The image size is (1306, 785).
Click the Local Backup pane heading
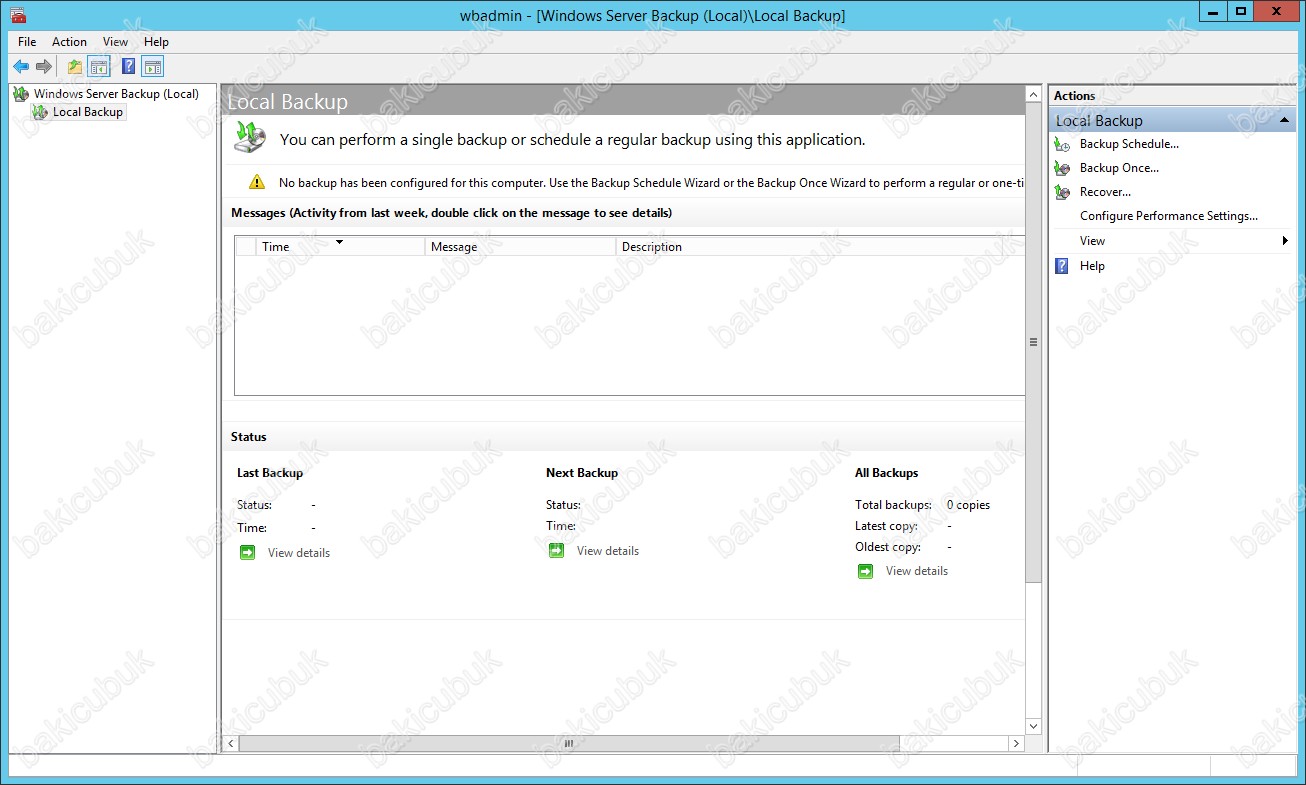coord(288,102)
